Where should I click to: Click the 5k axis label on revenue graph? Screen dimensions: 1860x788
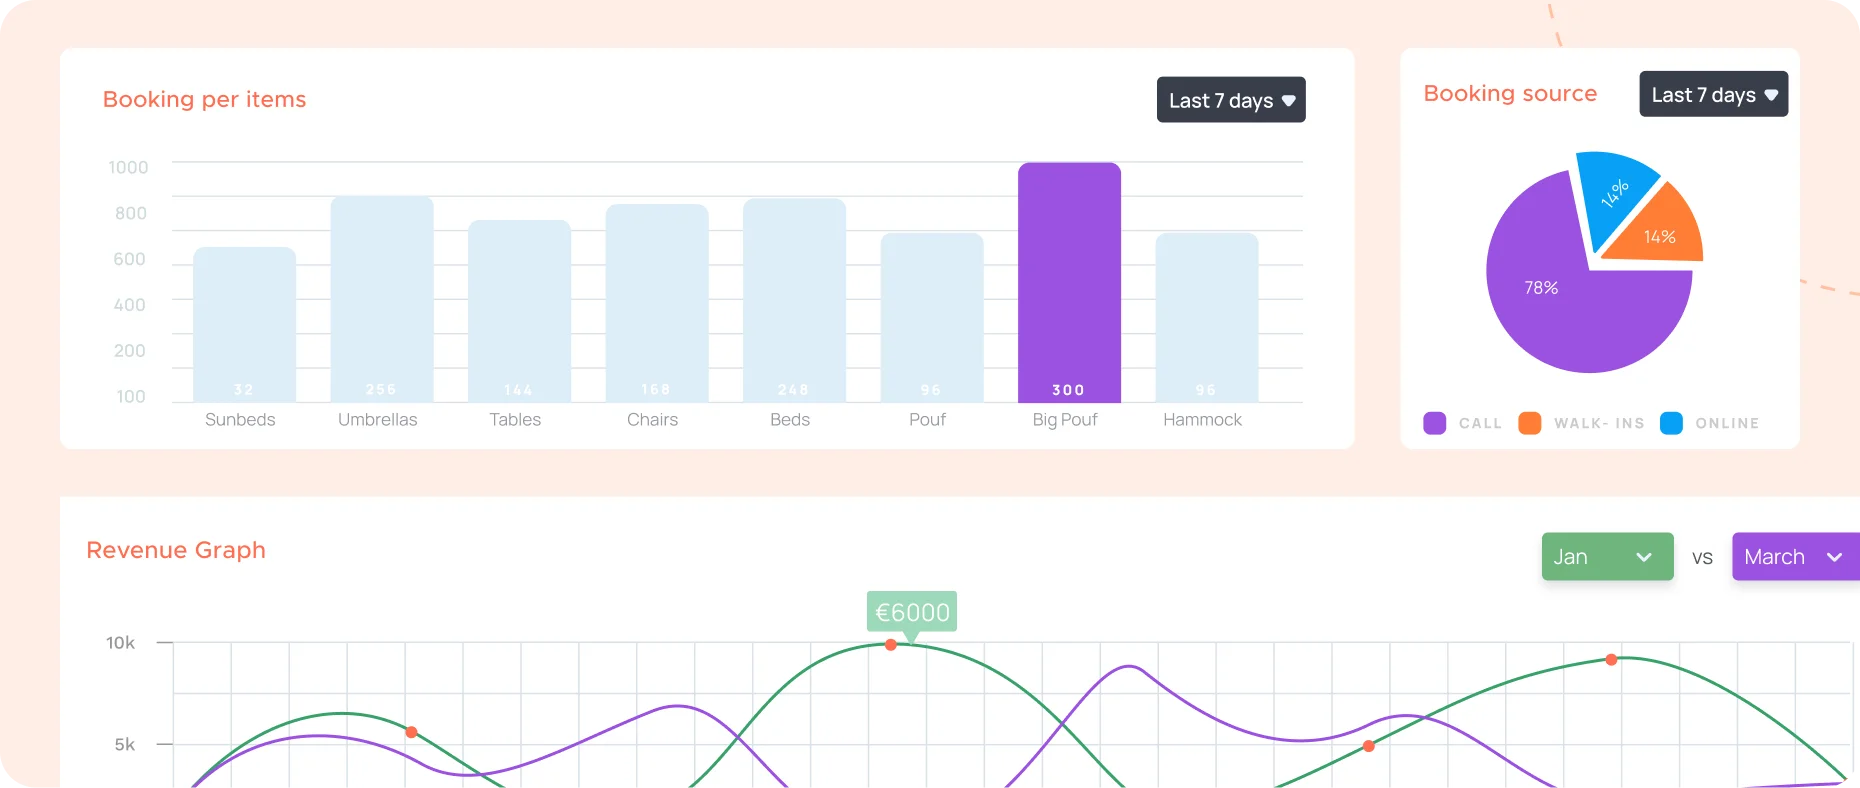point(124,745)
